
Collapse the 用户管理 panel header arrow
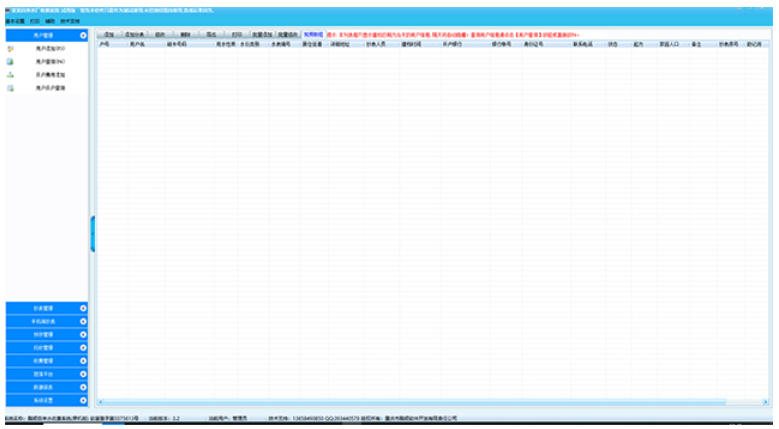point(83,35)
